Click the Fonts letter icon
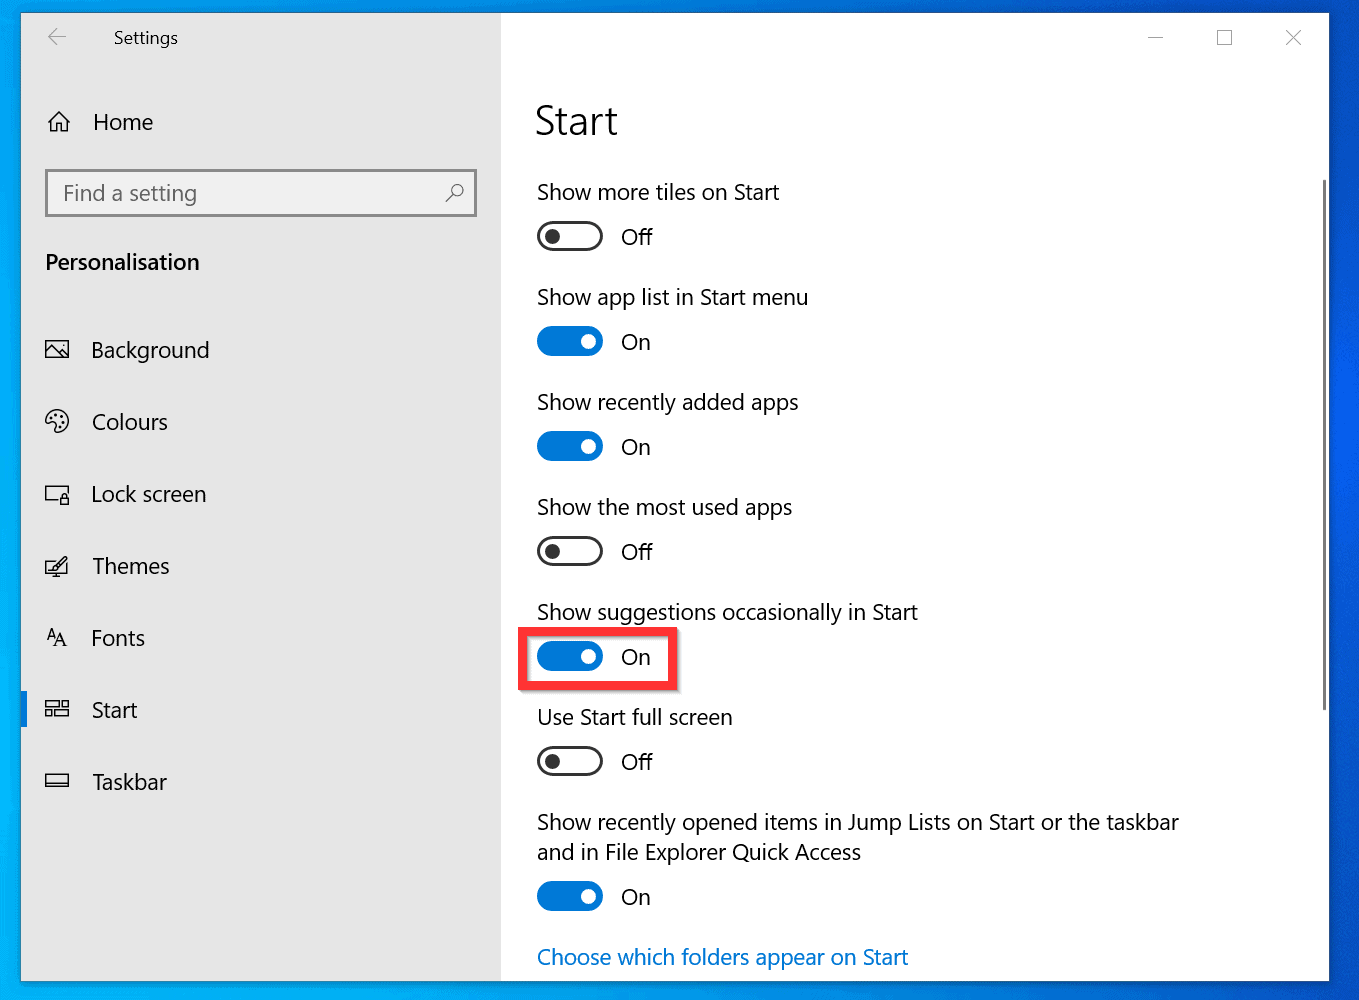Image resolution: width=1359 pixels, height=1000 pixels. click(57, 637)
